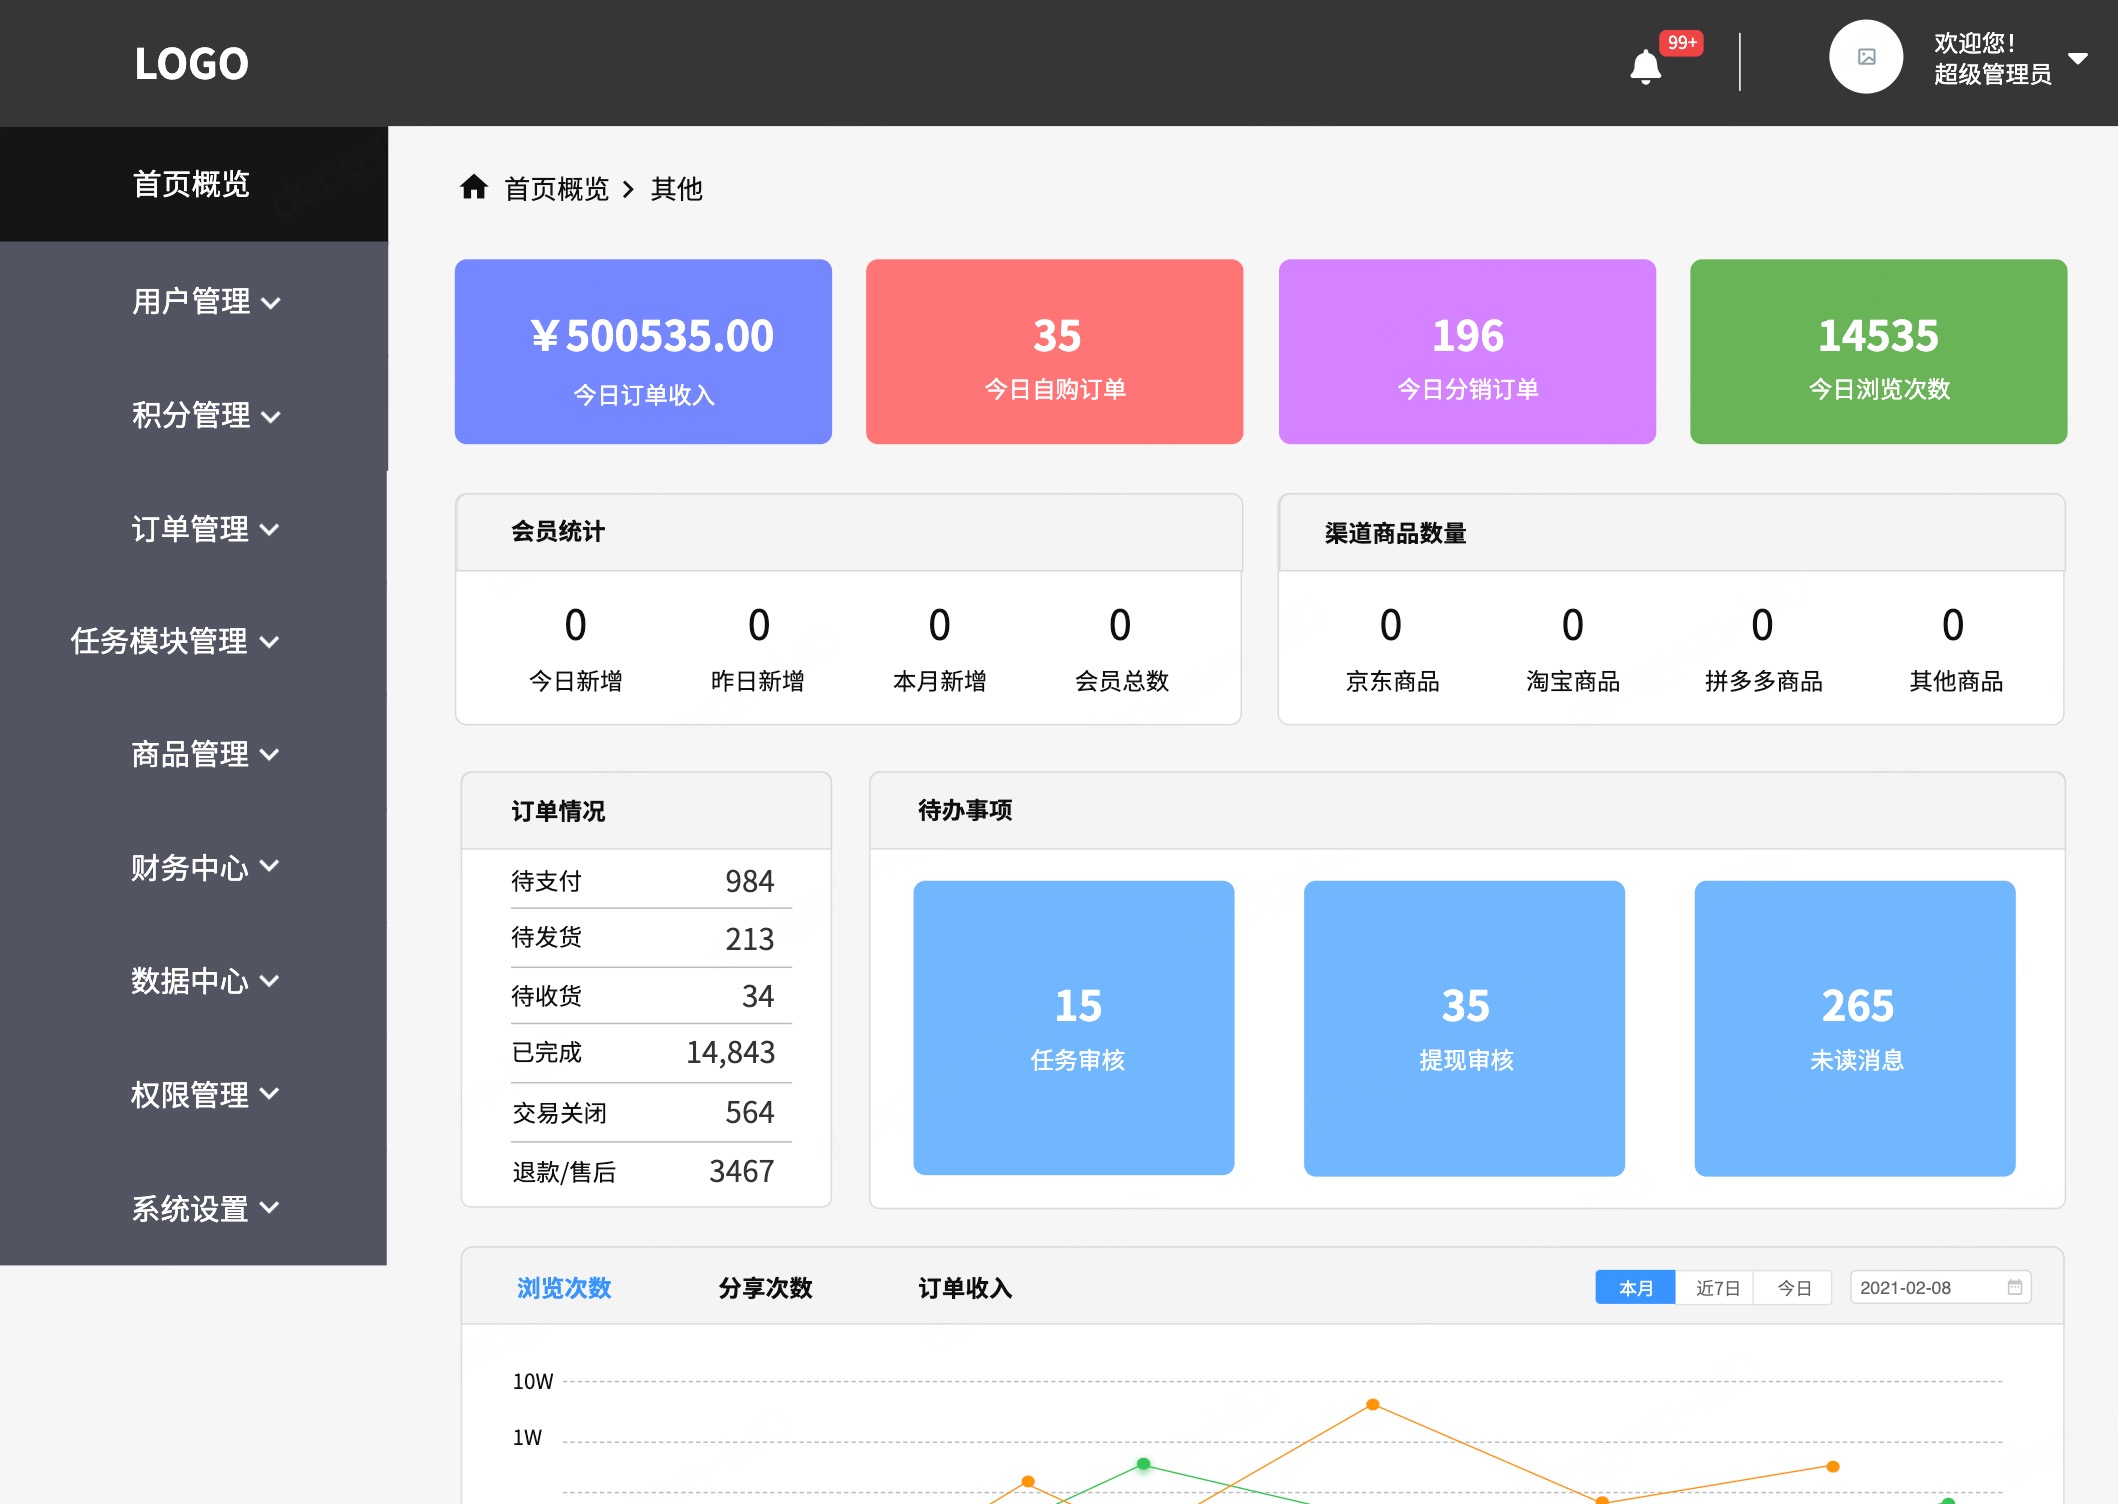
Task: Select the 本月 time range button
Action: (1635, 1288)
